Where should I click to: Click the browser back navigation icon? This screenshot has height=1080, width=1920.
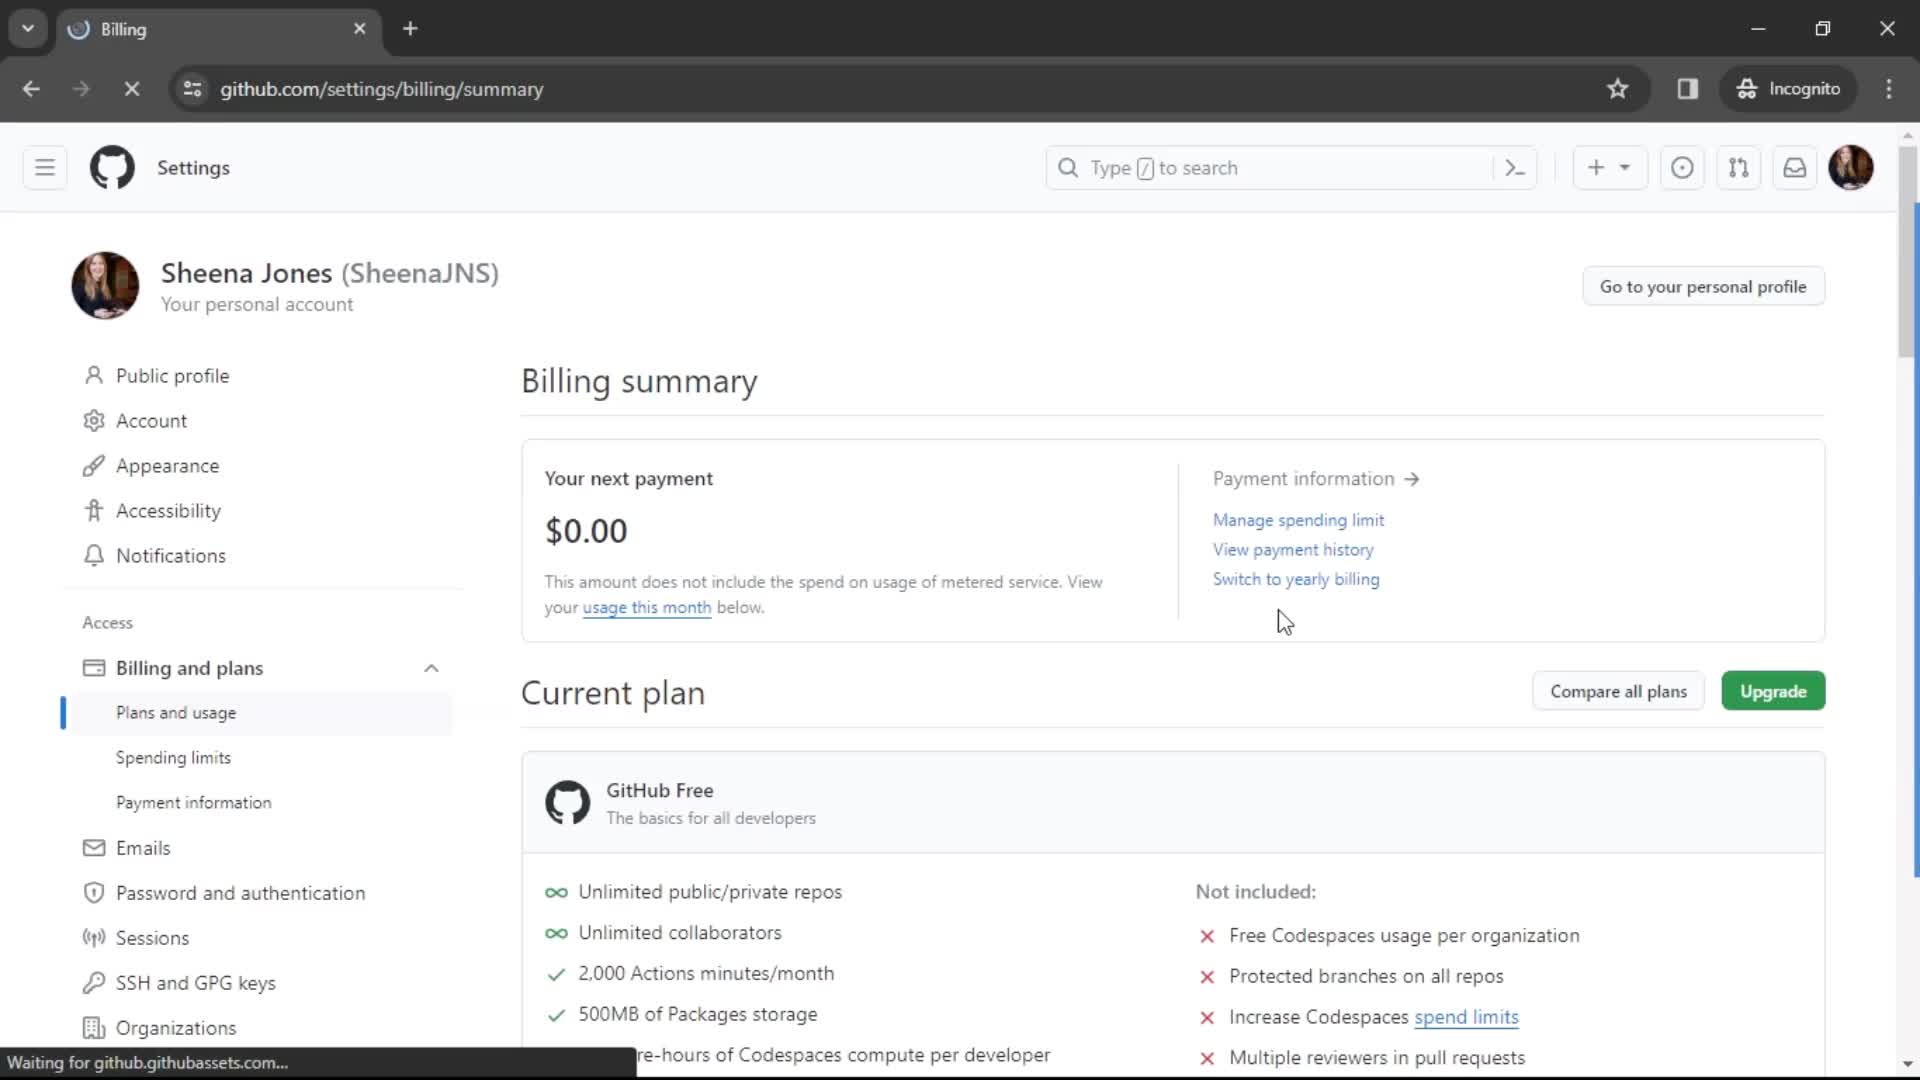tap(30, 88)
